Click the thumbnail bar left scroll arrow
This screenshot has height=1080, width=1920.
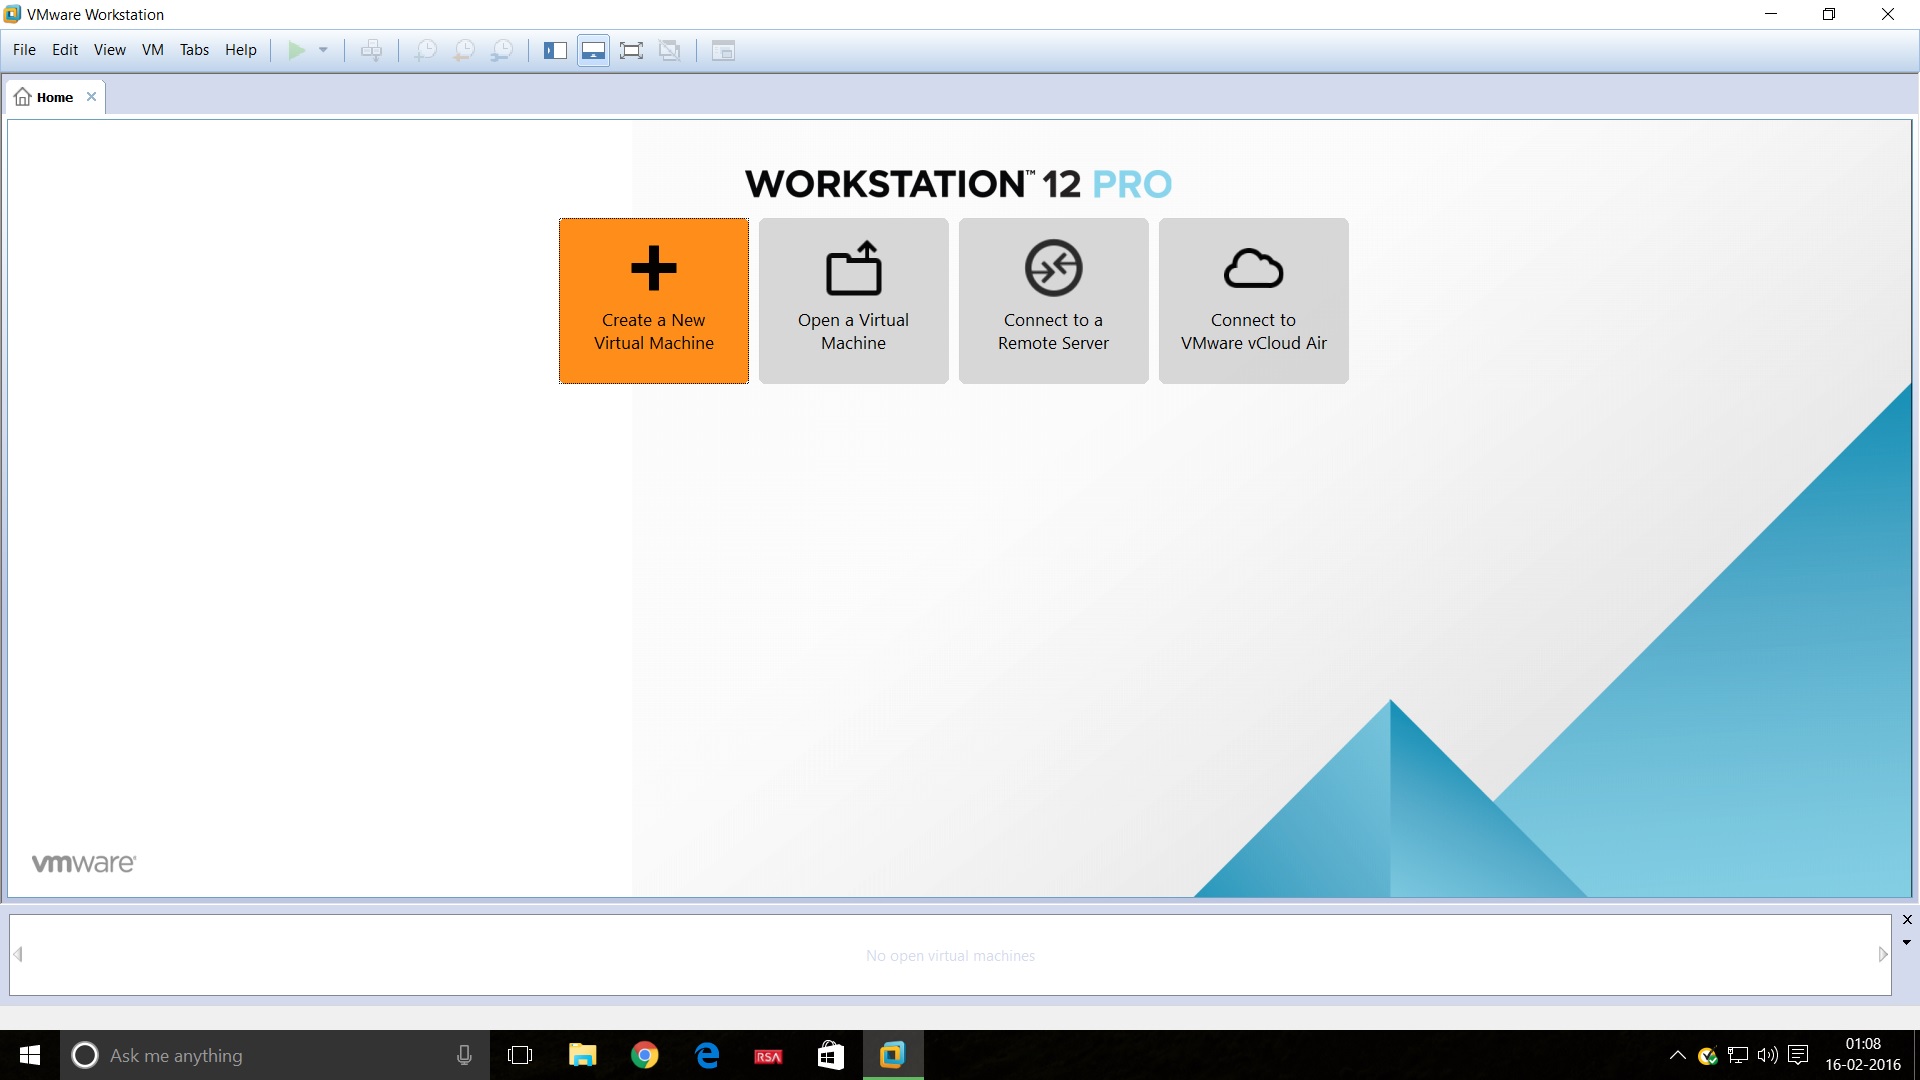pos(18,955)
